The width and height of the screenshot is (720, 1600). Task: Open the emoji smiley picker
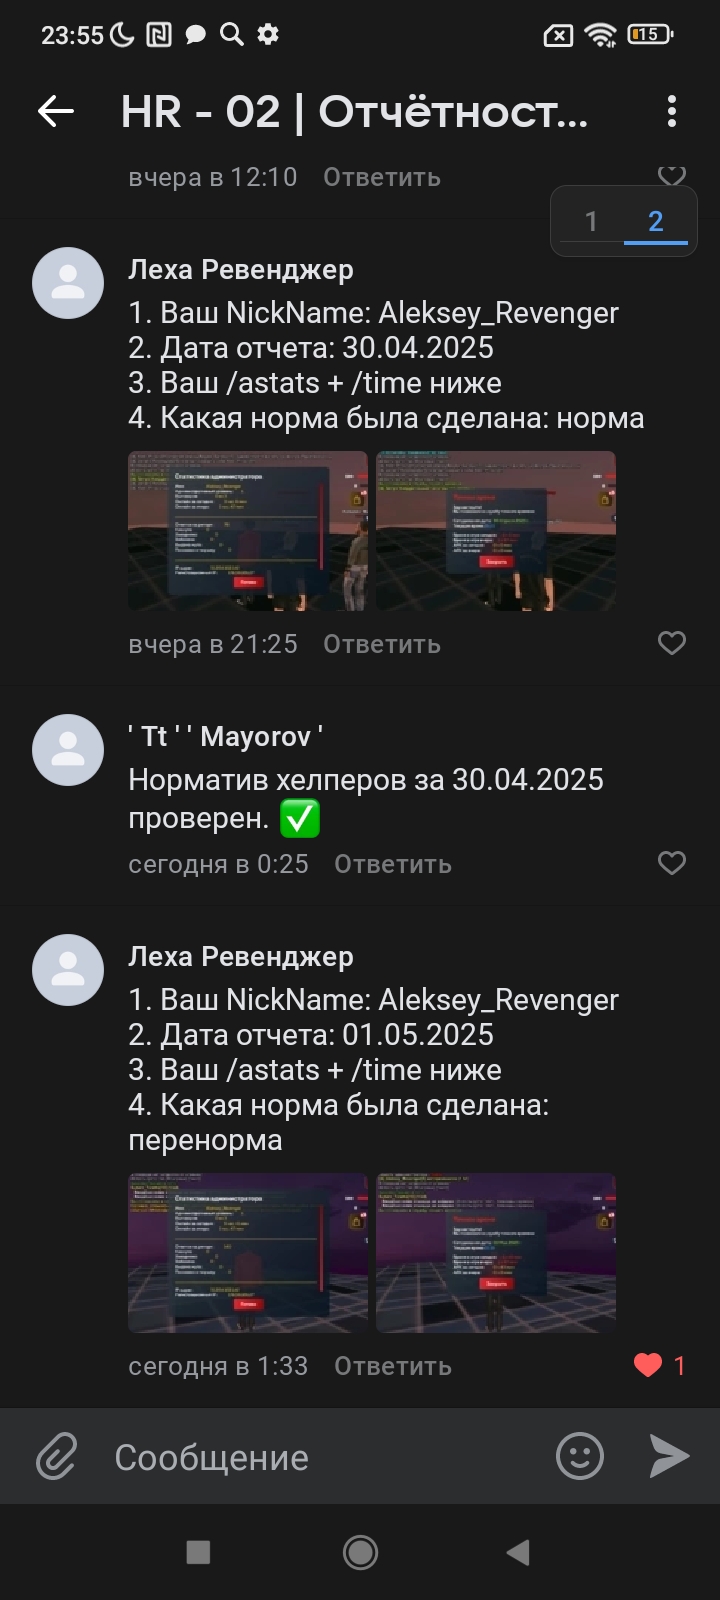click(x=580, y=1456)
